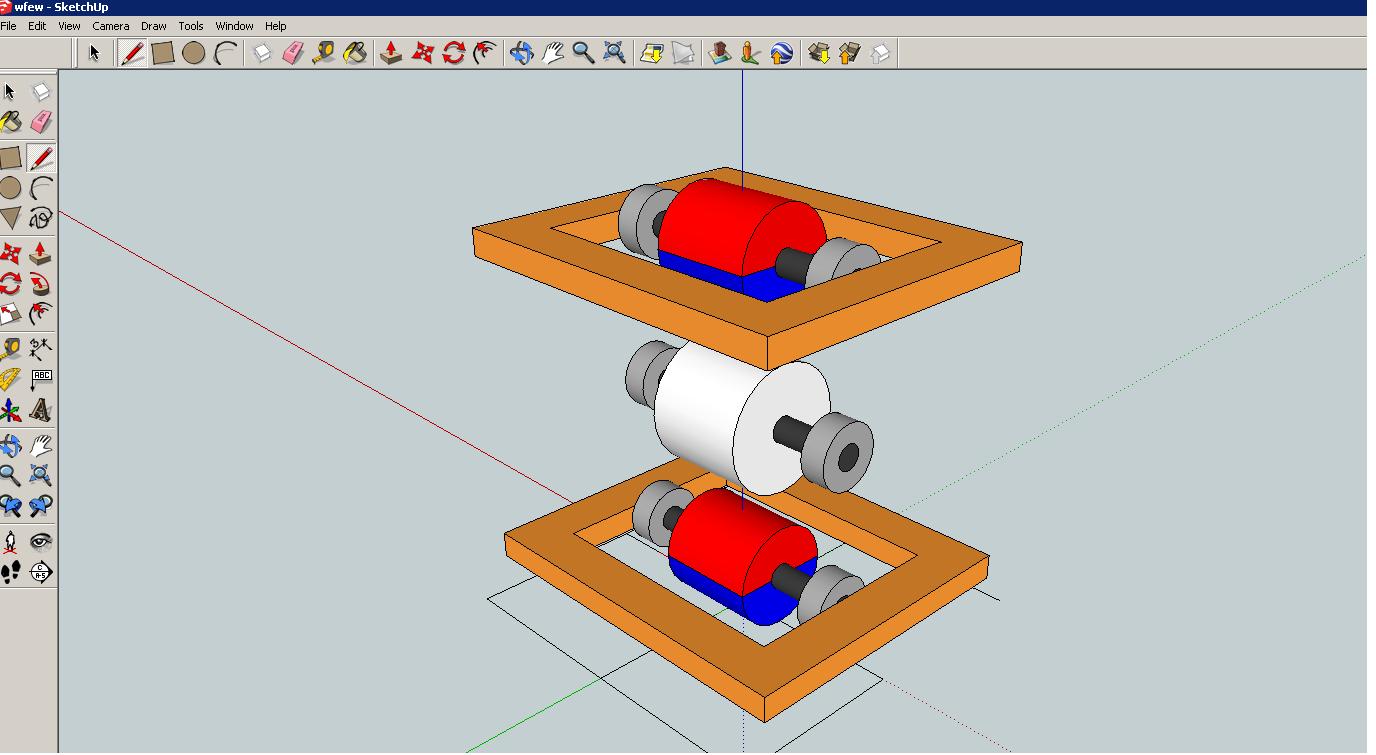Click Zoom Extents in the left palette

point(41,475)
